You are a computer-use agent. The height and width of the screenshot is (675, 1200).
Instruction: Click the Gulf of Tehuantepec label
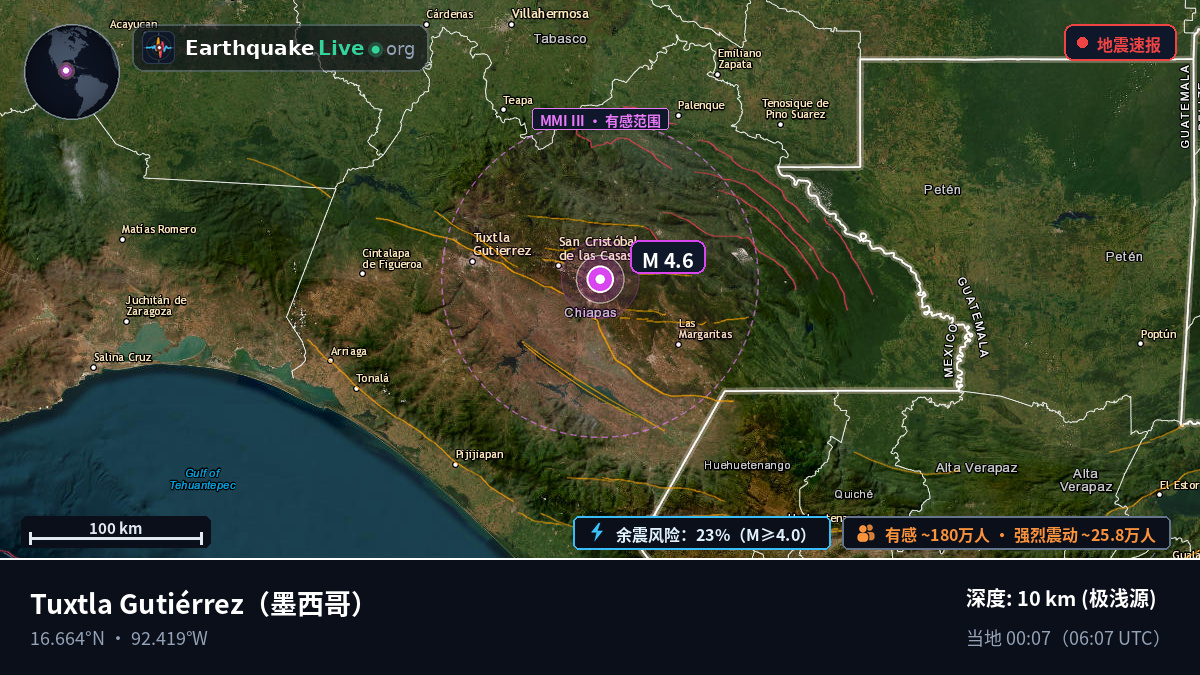[x=202, y=479]
